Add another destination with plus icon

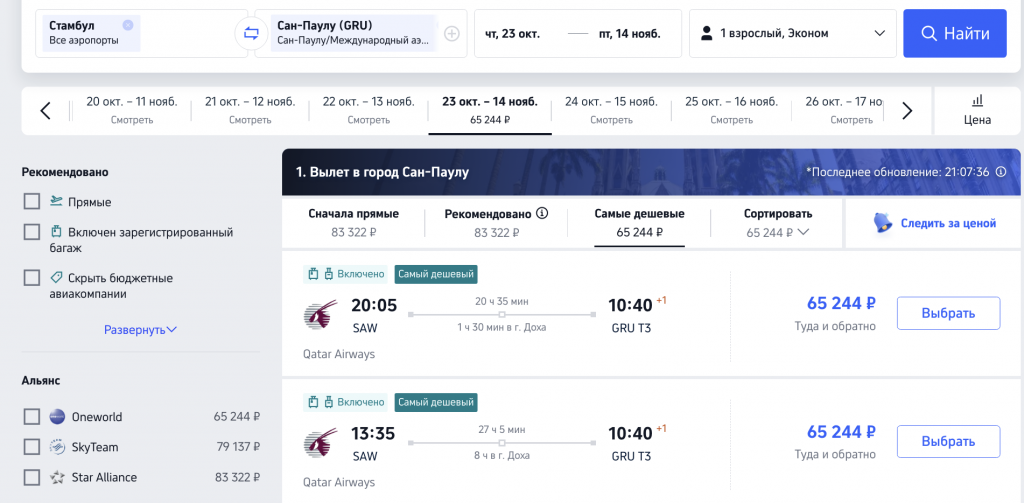(452, 33)
